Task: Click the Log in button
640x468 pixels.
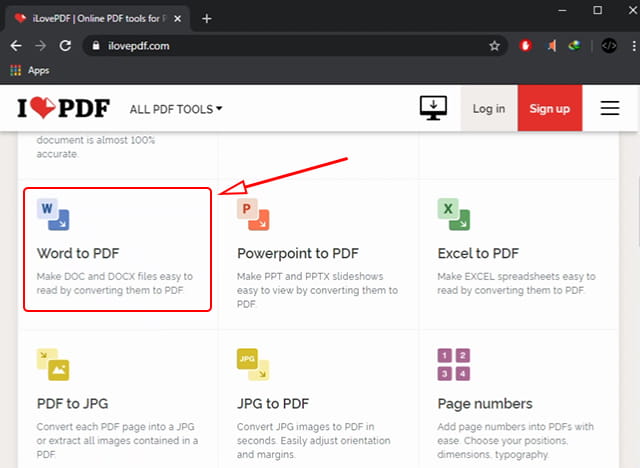Action: point(489,108)
